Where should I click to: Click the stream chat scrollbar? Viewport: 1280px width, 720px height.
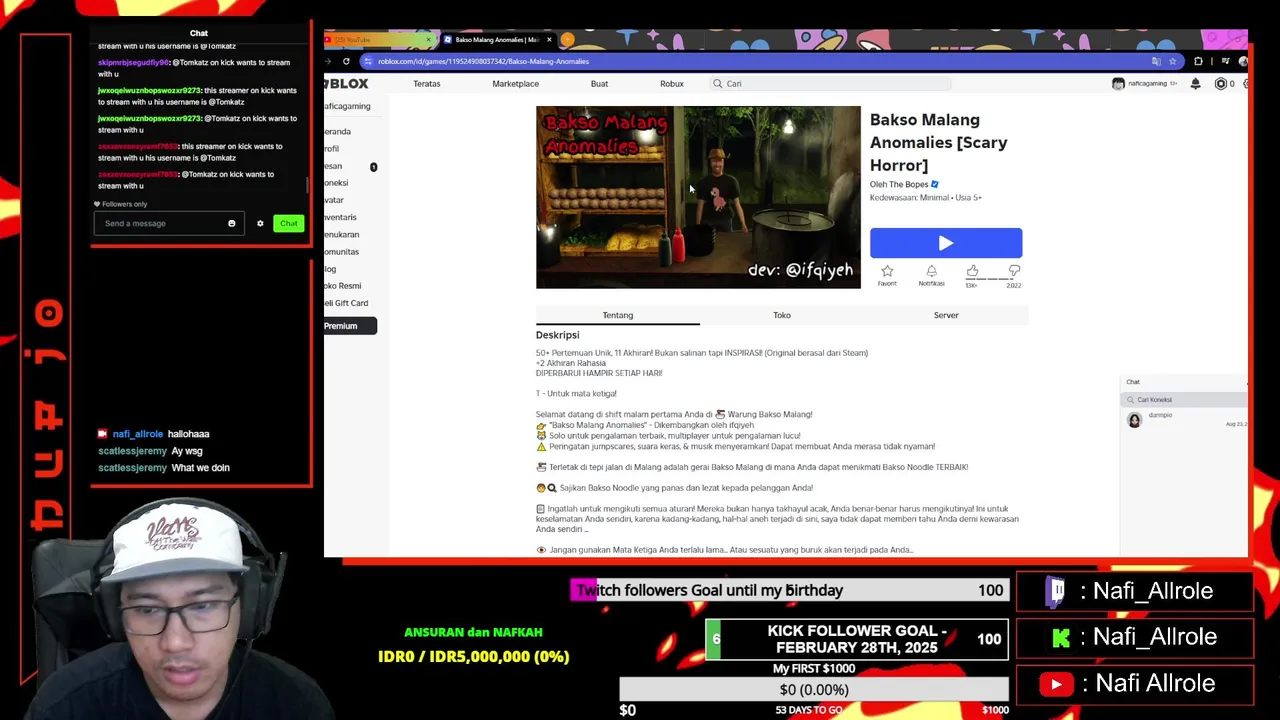[x=307, y=186]
